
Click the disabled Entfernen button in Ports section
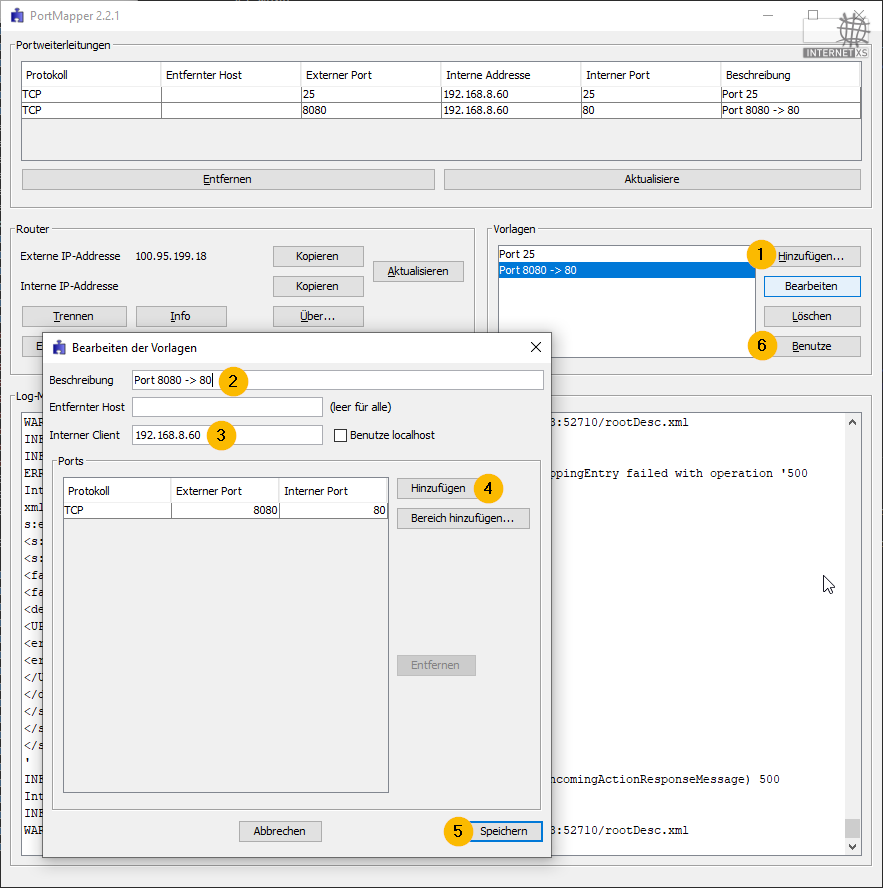pyautogui.click(x=436, y=665)
